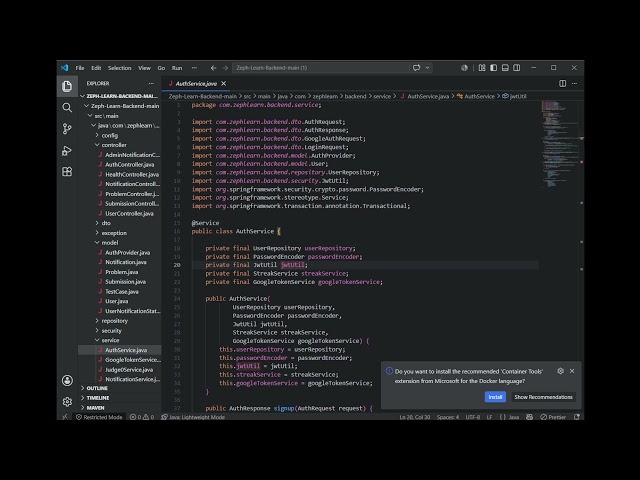Click Java: Lightweight Mode status item
Image resolution: width=640 pixels, height=480 pixels.
point(193,417)
